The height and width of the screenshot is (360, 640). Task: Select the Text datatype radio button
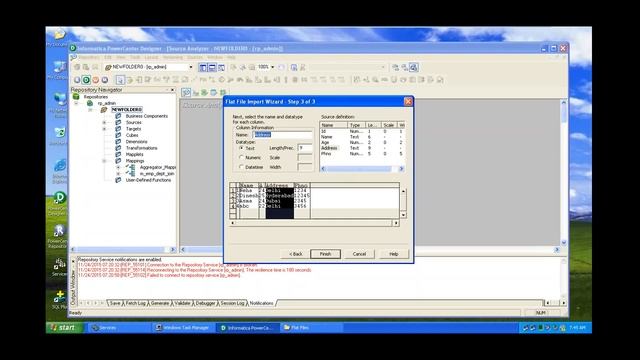click(x=241, y=148)
